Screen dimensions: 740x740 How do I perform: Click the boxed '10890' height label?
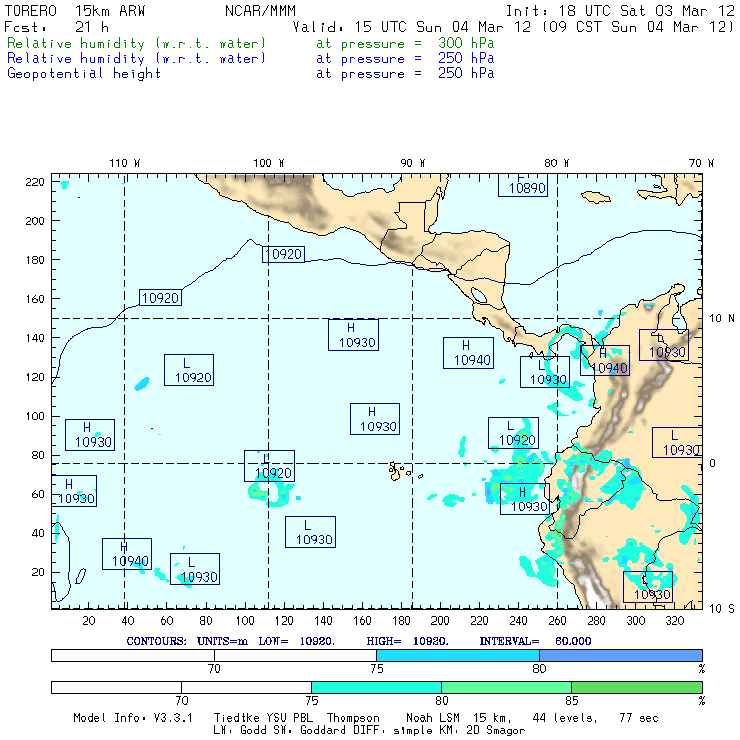523,185
